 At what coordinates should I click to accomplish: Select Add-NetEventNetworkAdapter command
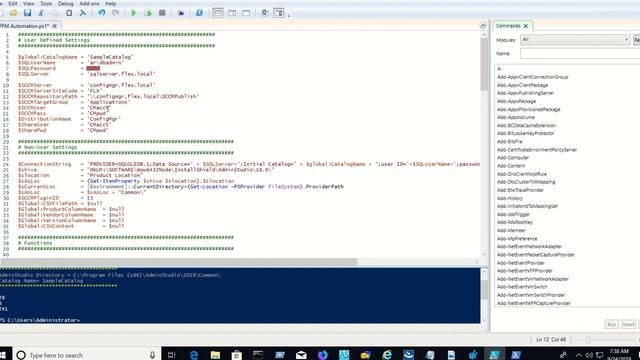(x=529, y=247)
